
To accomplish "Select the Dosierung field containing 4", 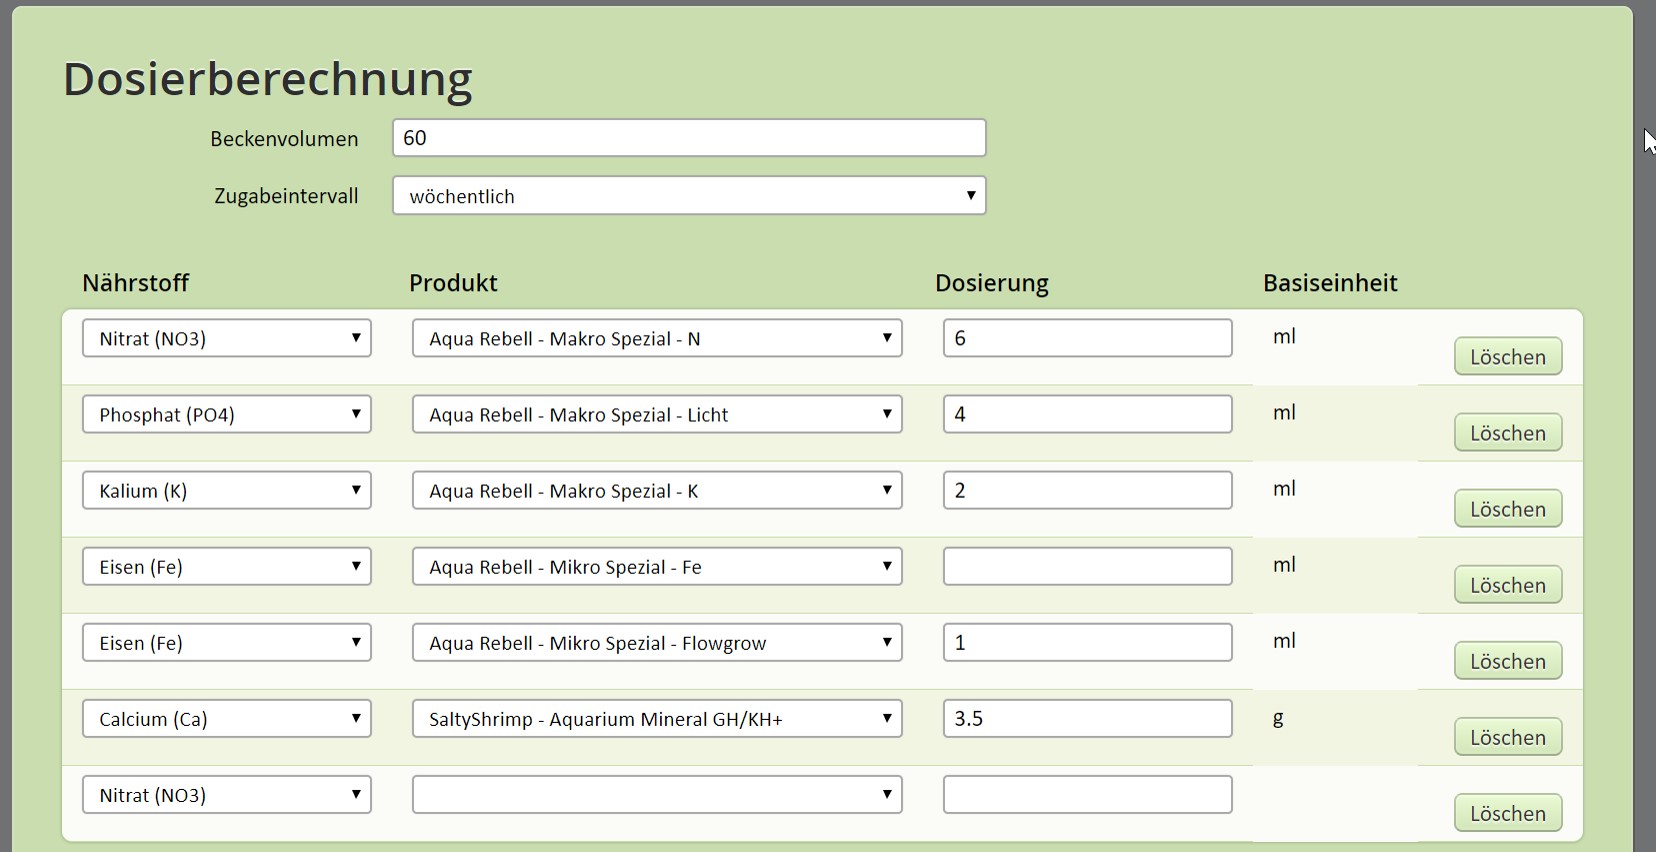I will pos(1087,414).
